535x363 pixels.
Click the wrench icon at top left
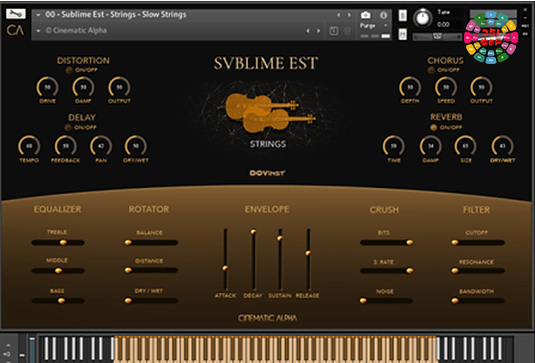coord(16,14)
